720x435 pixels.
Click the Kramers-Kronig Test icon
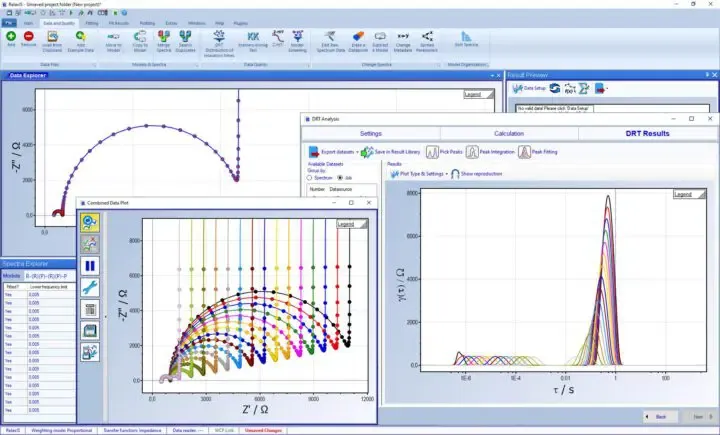click(250, 39)
